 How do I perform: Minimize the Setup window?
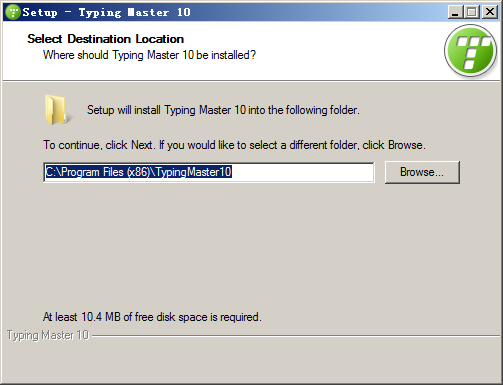455,12
